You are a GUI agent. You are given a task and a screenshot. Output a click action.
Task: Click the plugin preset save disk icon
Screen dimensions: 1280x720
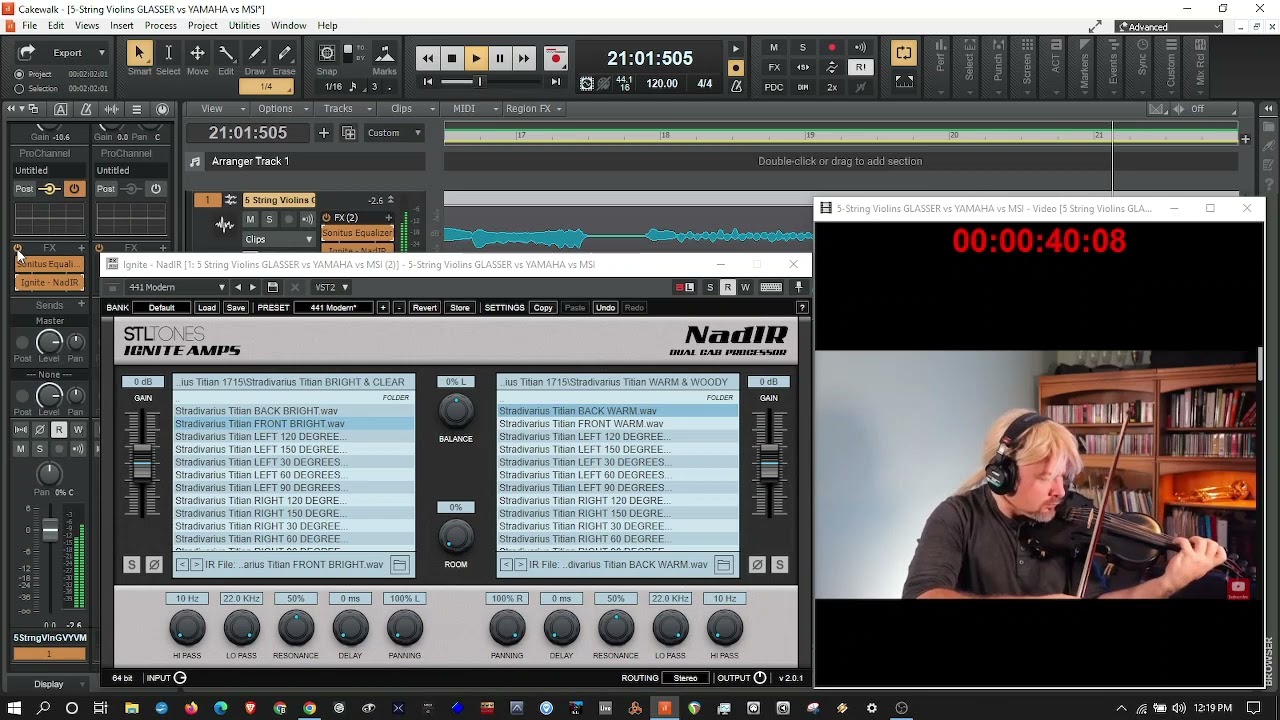(x=272, y=287)
